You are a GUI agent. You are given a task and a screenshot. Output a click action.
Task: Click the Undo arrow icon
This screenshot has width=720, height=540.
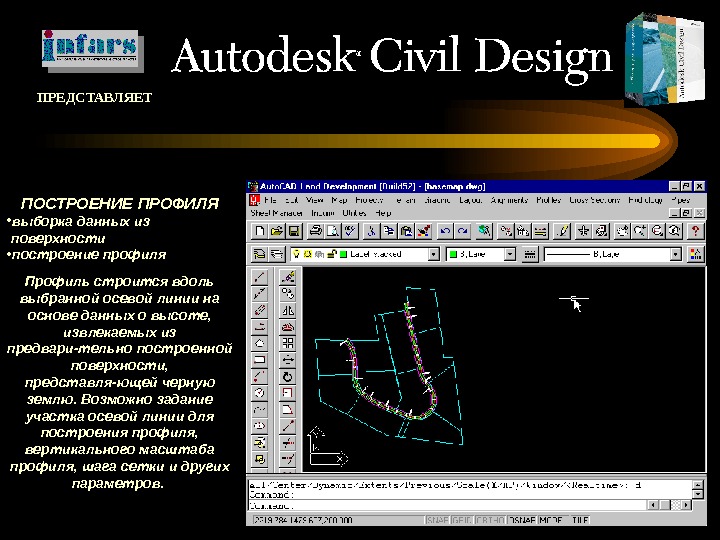pos(444,231)
